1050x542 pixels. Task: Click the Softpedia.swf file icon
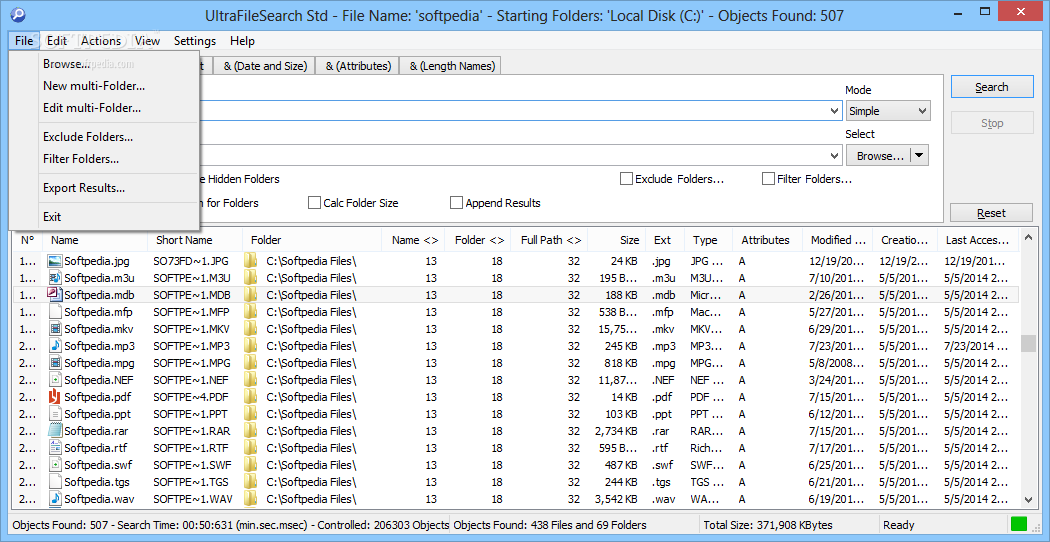55,464
